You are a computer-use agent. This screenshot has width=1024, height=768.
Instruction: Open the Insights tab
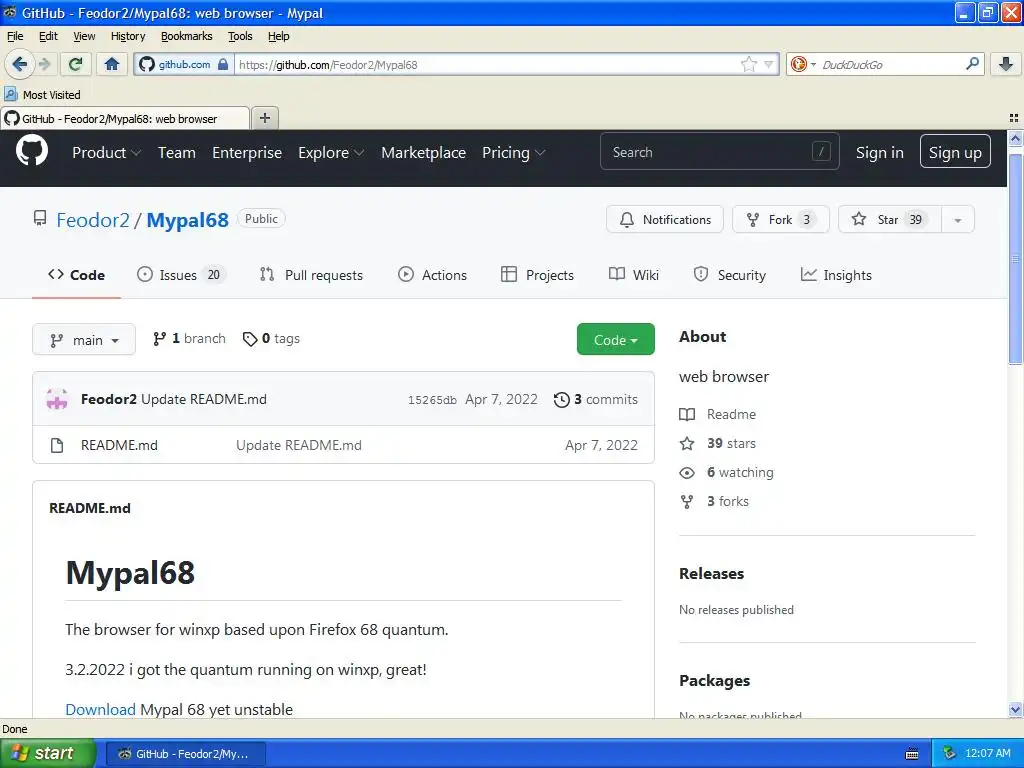tap(837, 275)
